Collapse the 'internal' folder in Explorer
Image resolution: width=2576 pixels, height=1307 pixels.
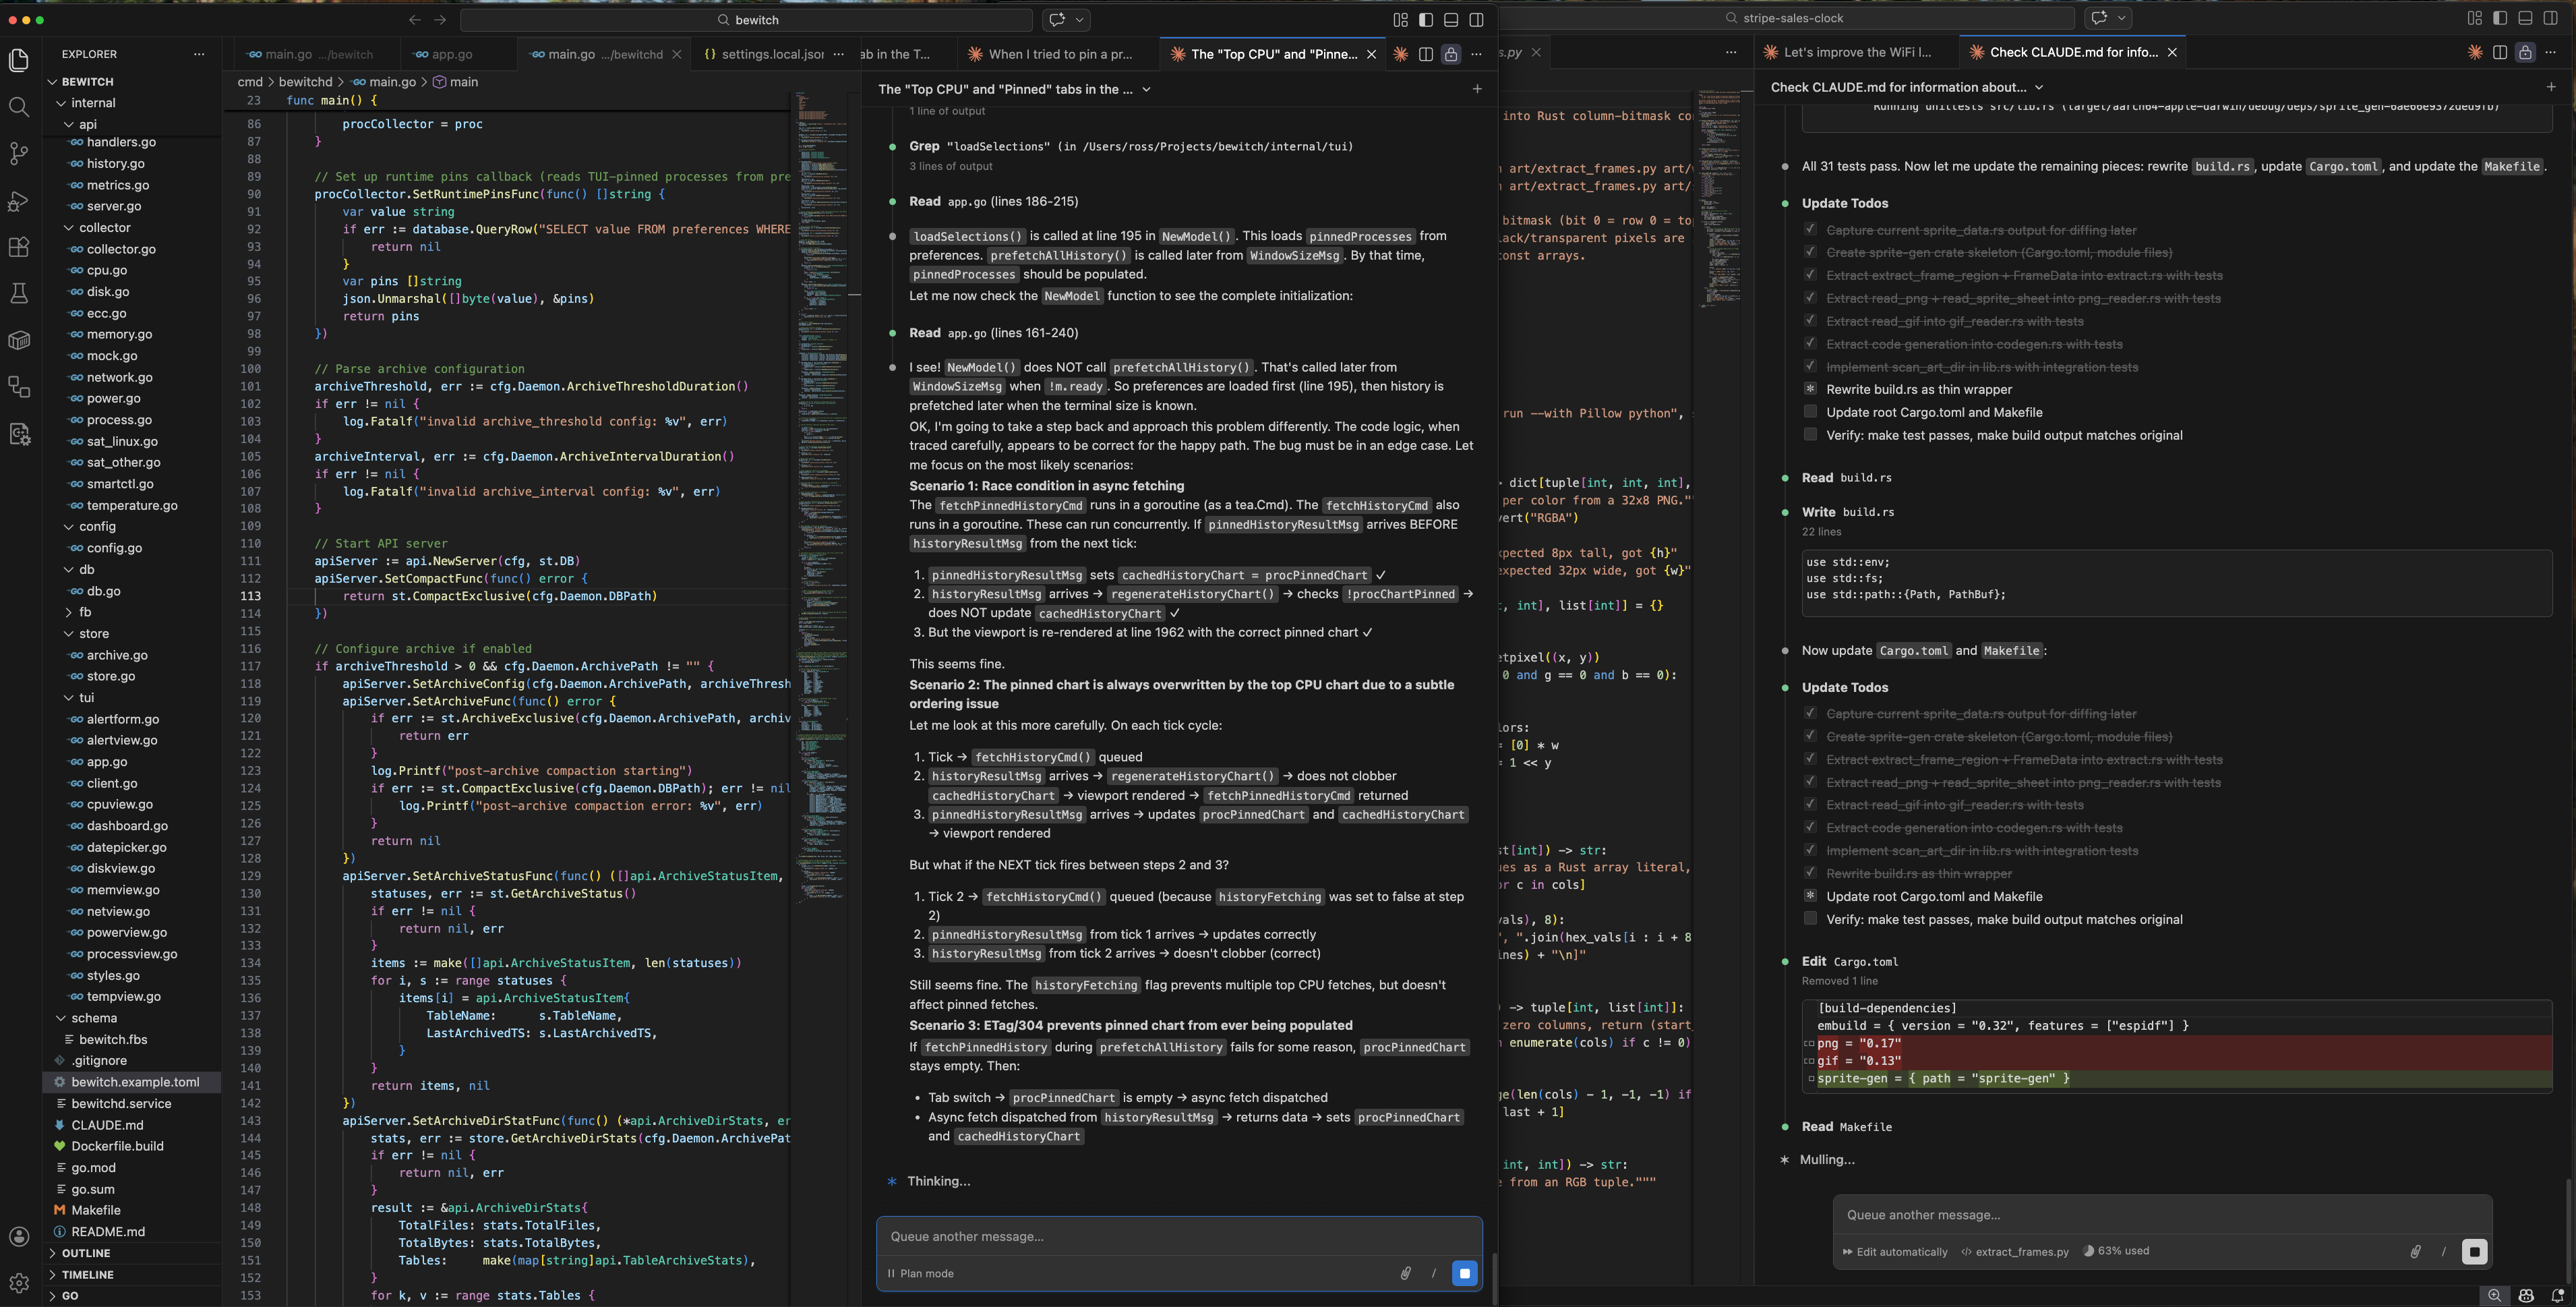pos(93,102)
